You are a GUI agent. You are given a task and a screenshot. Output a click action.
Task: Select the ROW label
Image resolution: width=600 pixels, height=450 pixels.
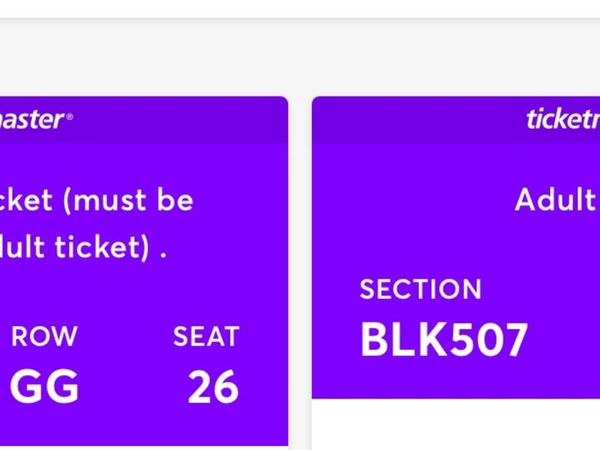coord(44,337)
